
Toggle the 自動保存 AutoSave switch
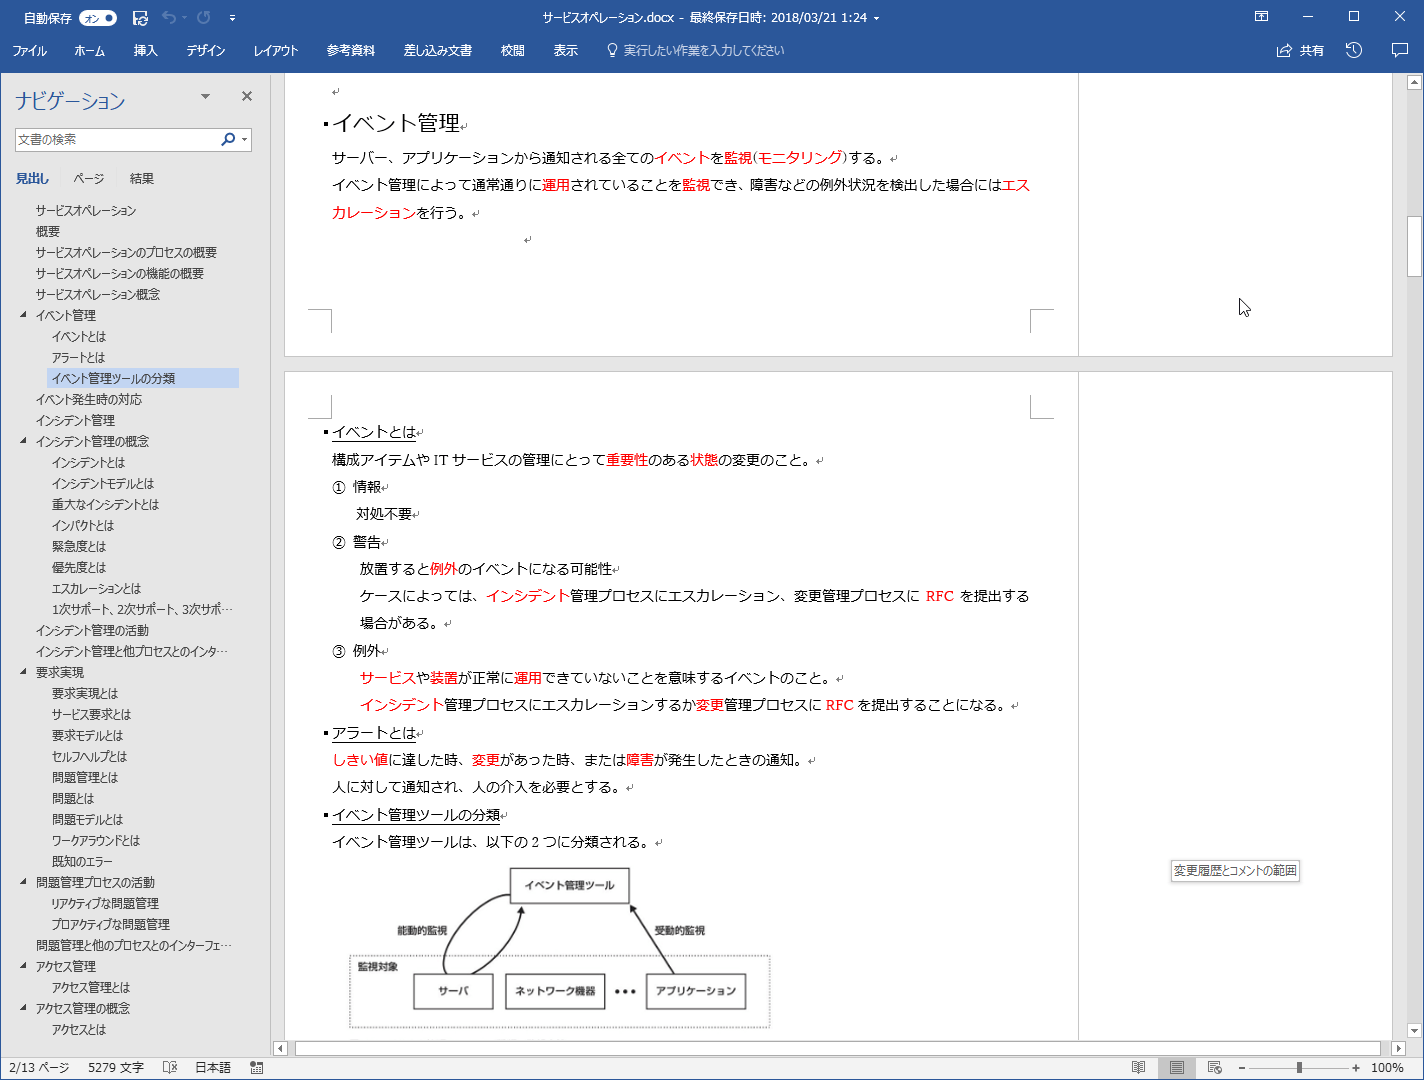[x=98, y=18]
